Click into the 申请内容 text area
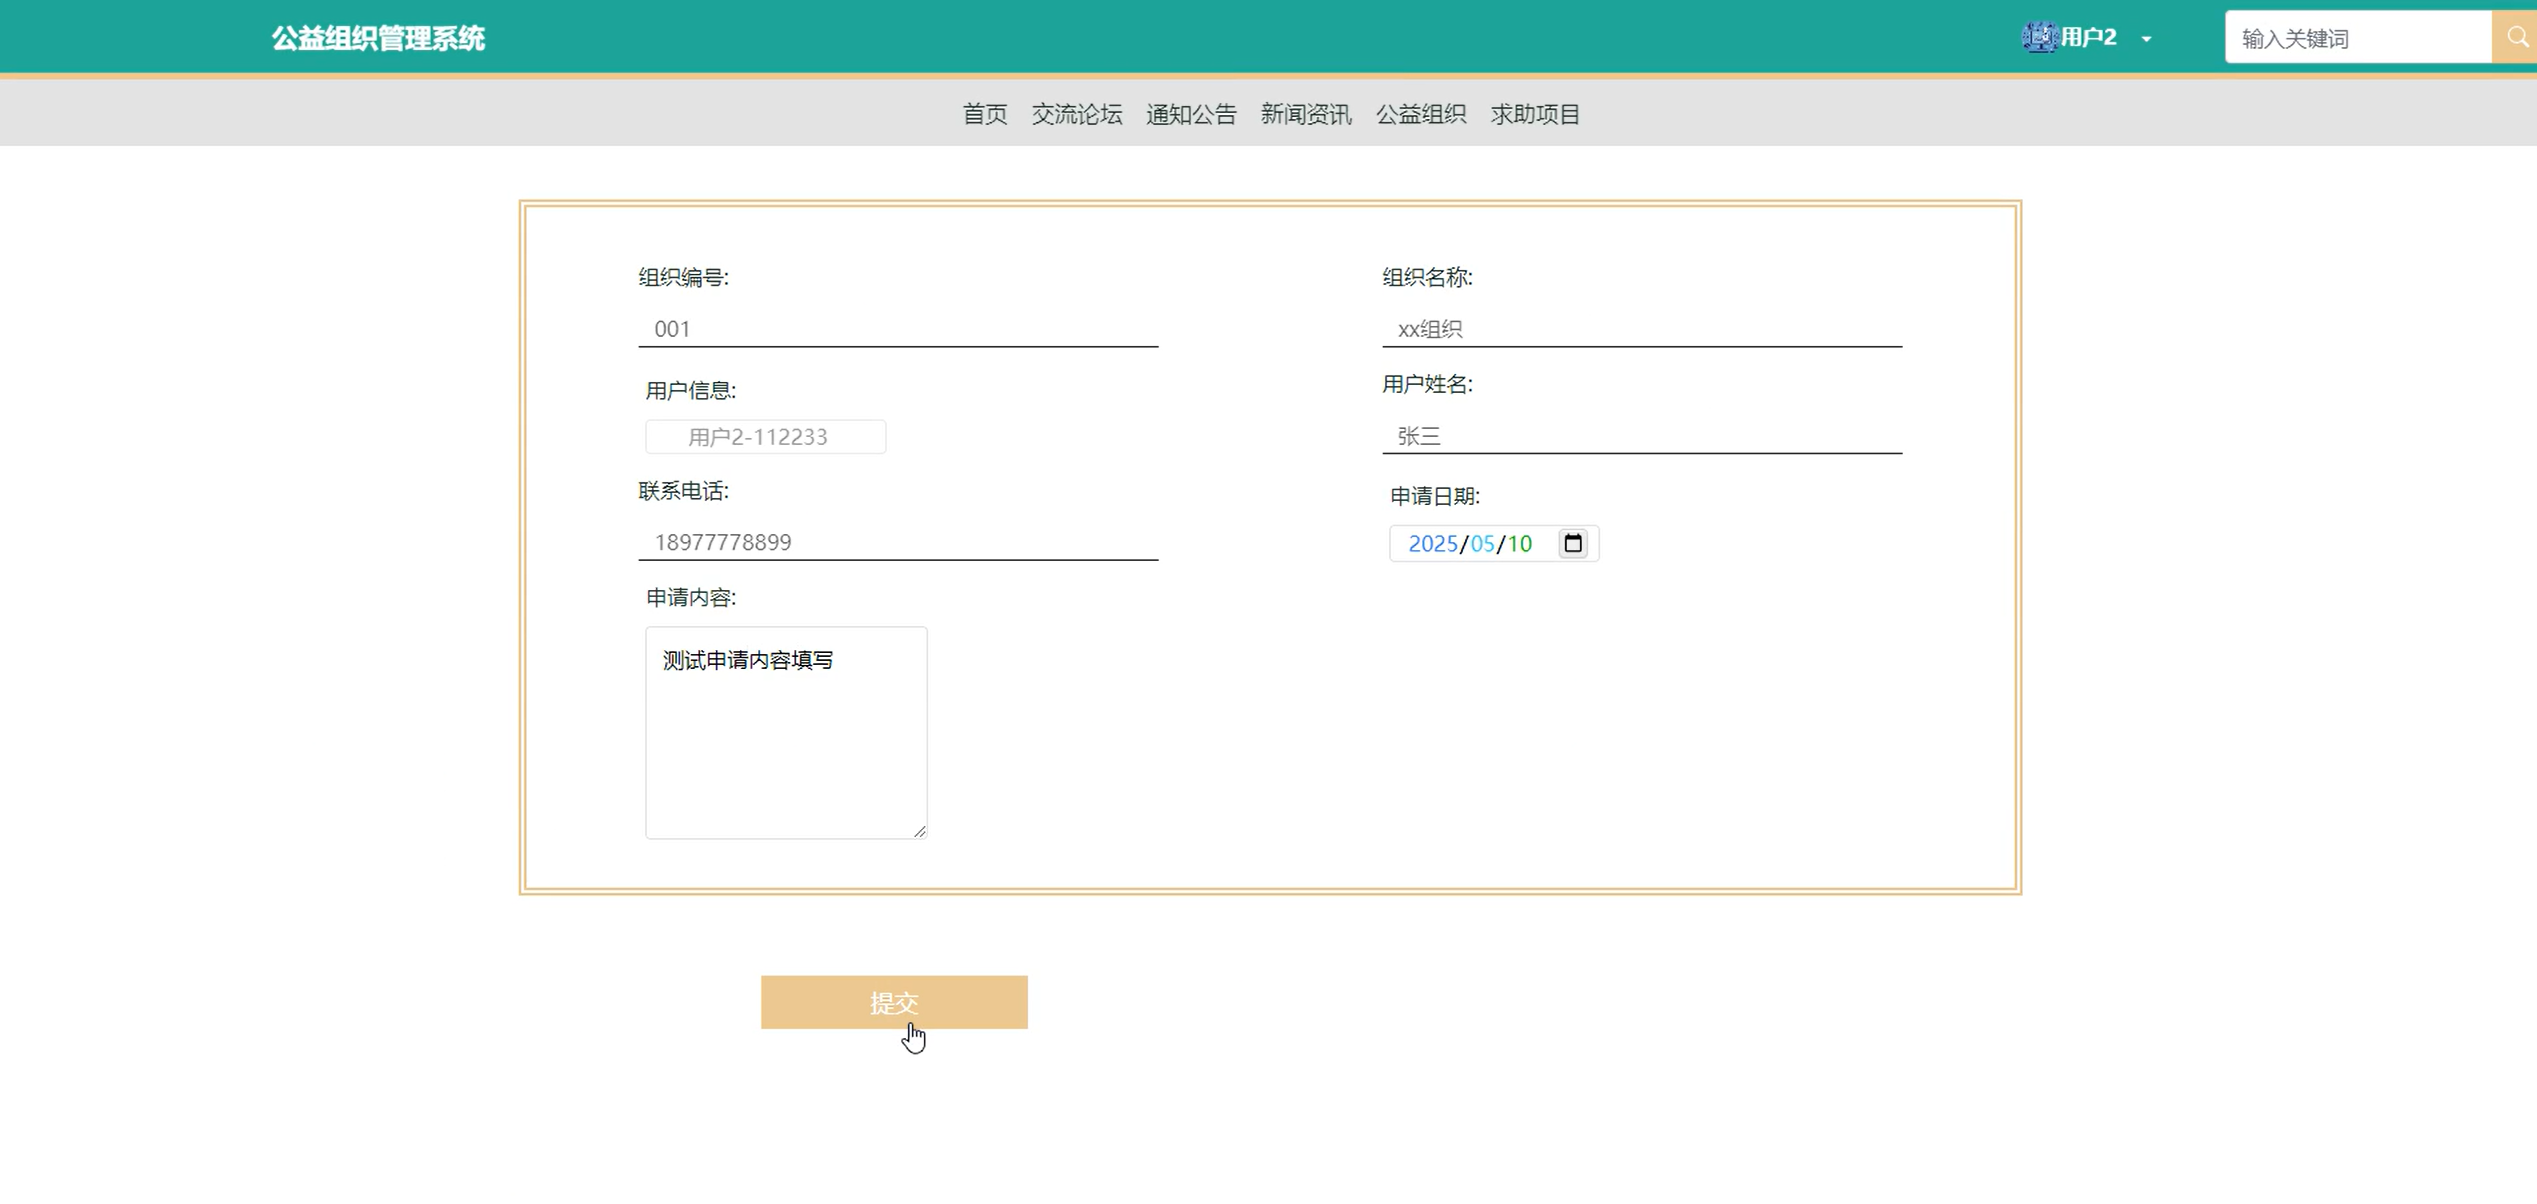The width and height of the screenshot is (2537, 1204). [786, 732]
